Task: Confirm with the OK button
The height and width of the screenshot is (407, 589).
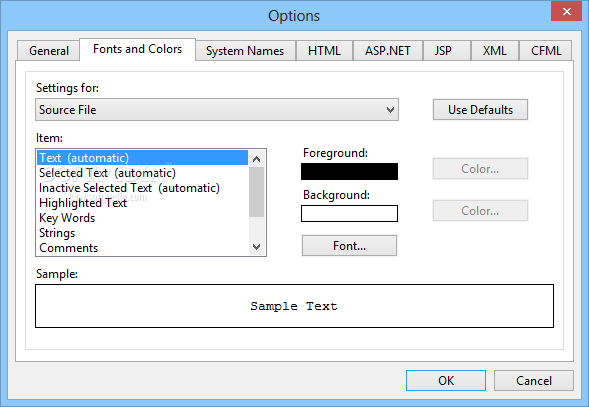Action: [446, 381]
